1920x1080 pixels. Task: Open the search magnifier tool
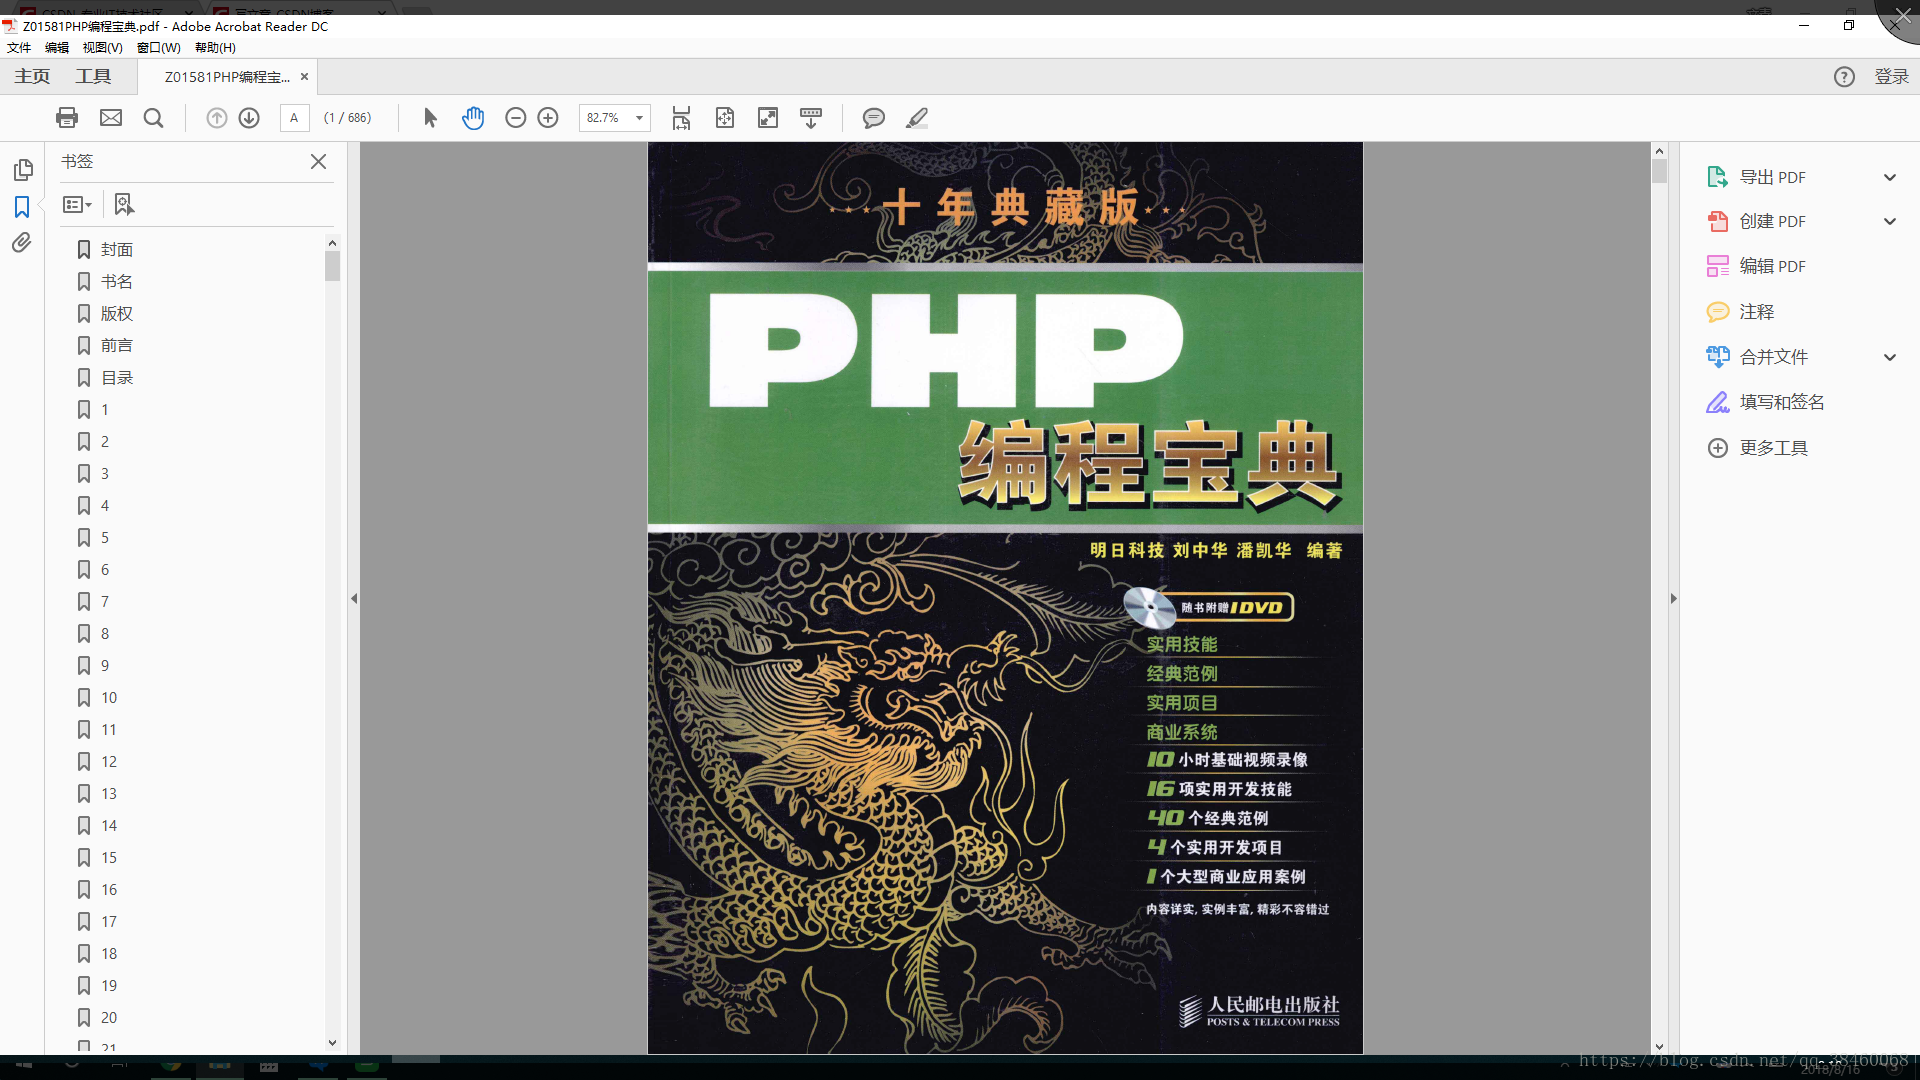[x=153, y=118]
